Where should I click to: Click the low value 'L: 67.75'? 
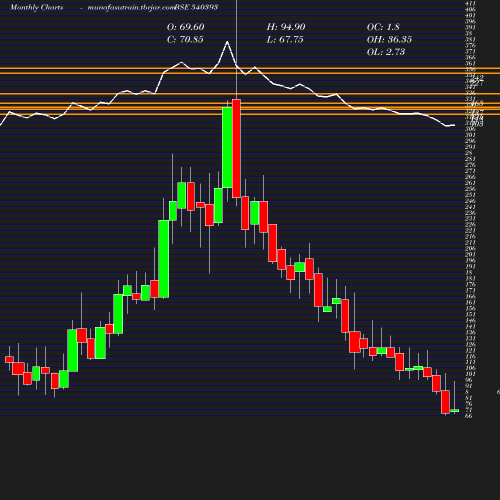click(285, 39)
